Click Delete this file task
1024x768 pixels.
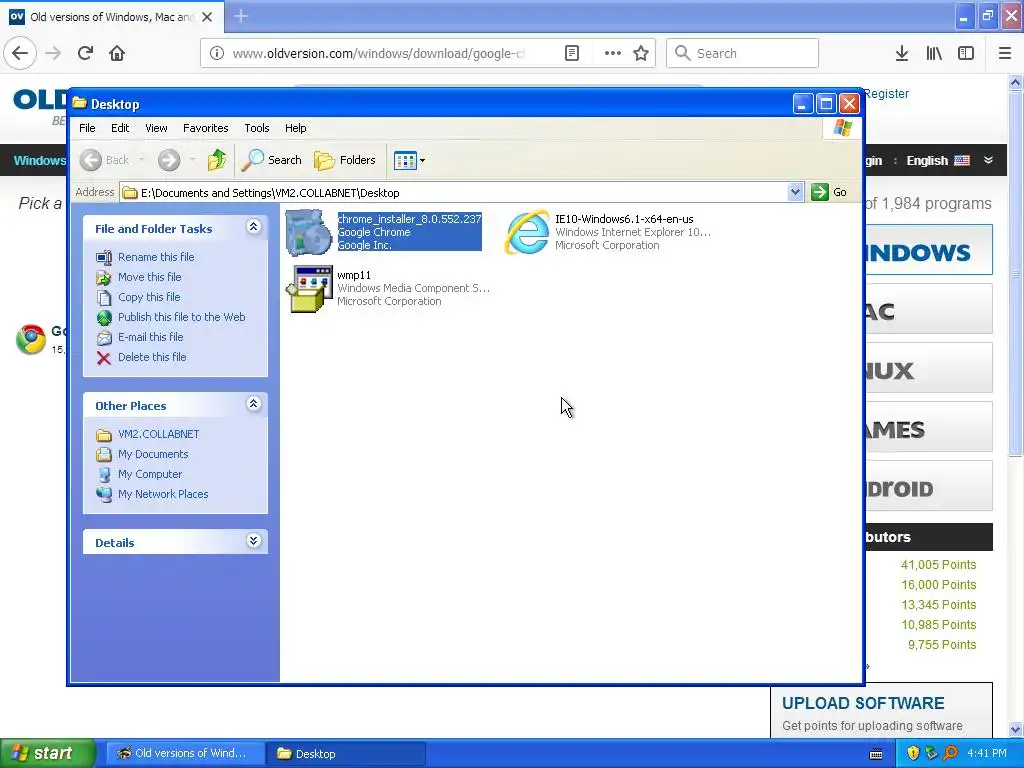[152, 357]
